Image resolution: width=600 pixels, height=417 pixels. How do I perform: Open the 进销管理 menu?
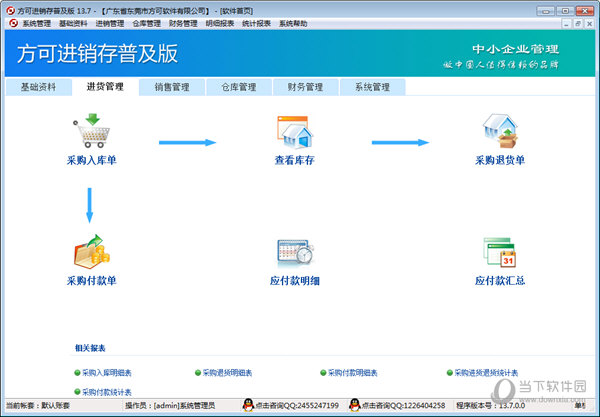(110, 24)
